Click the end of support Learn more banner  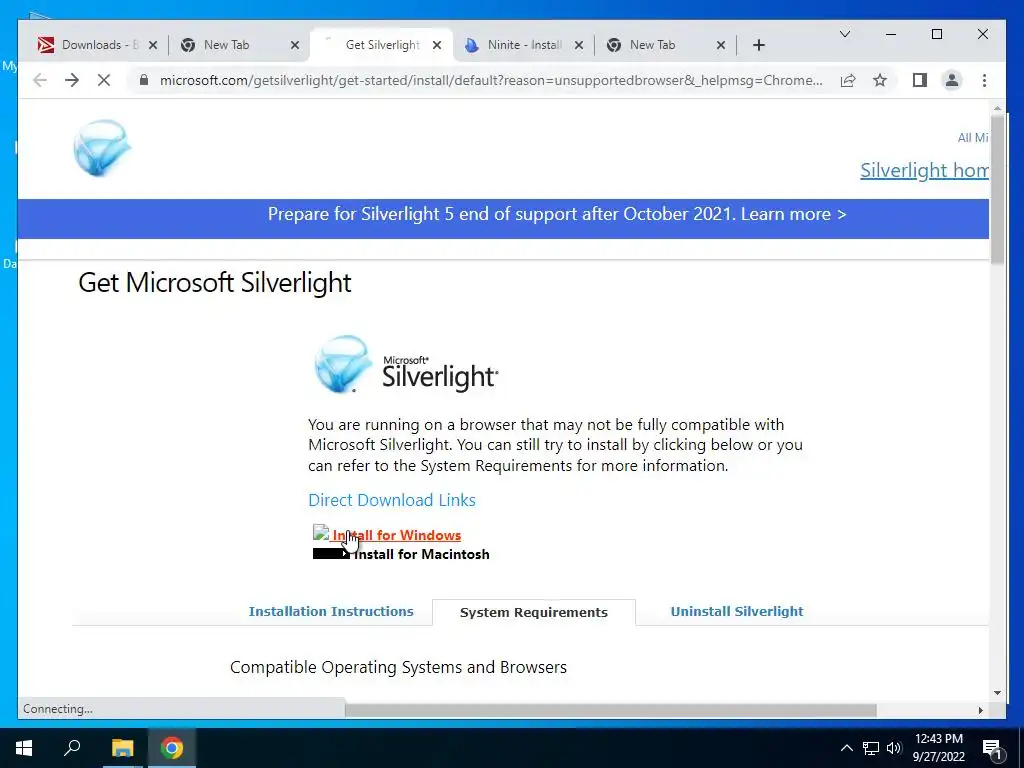tap(556, 214)
